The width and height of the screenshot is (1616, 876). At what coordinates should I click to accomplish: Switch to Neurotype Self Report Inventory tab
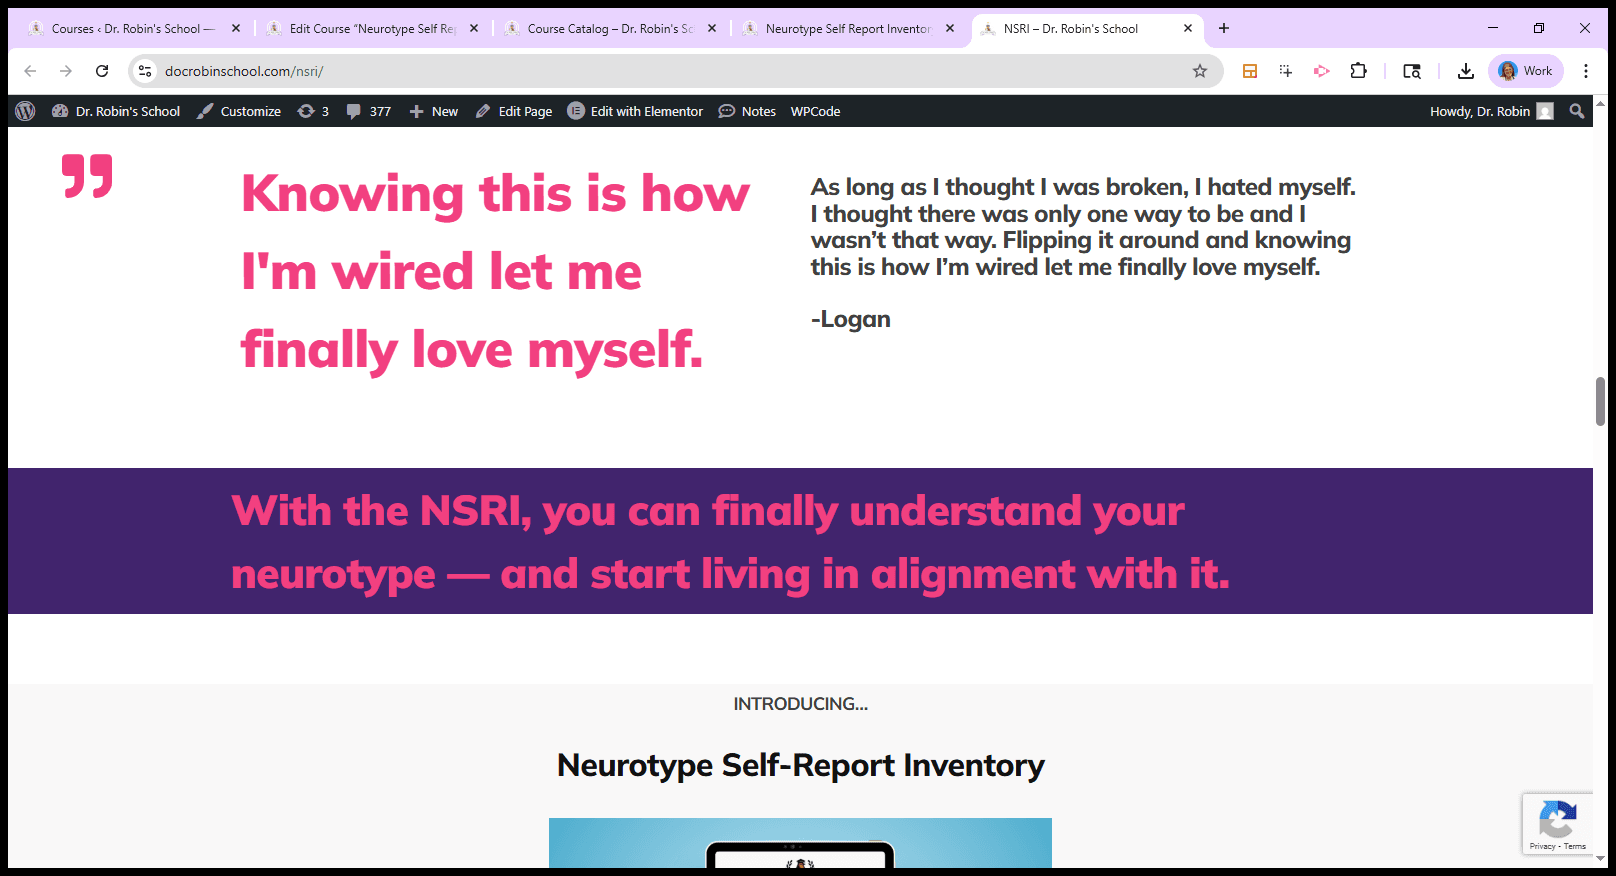848,29
